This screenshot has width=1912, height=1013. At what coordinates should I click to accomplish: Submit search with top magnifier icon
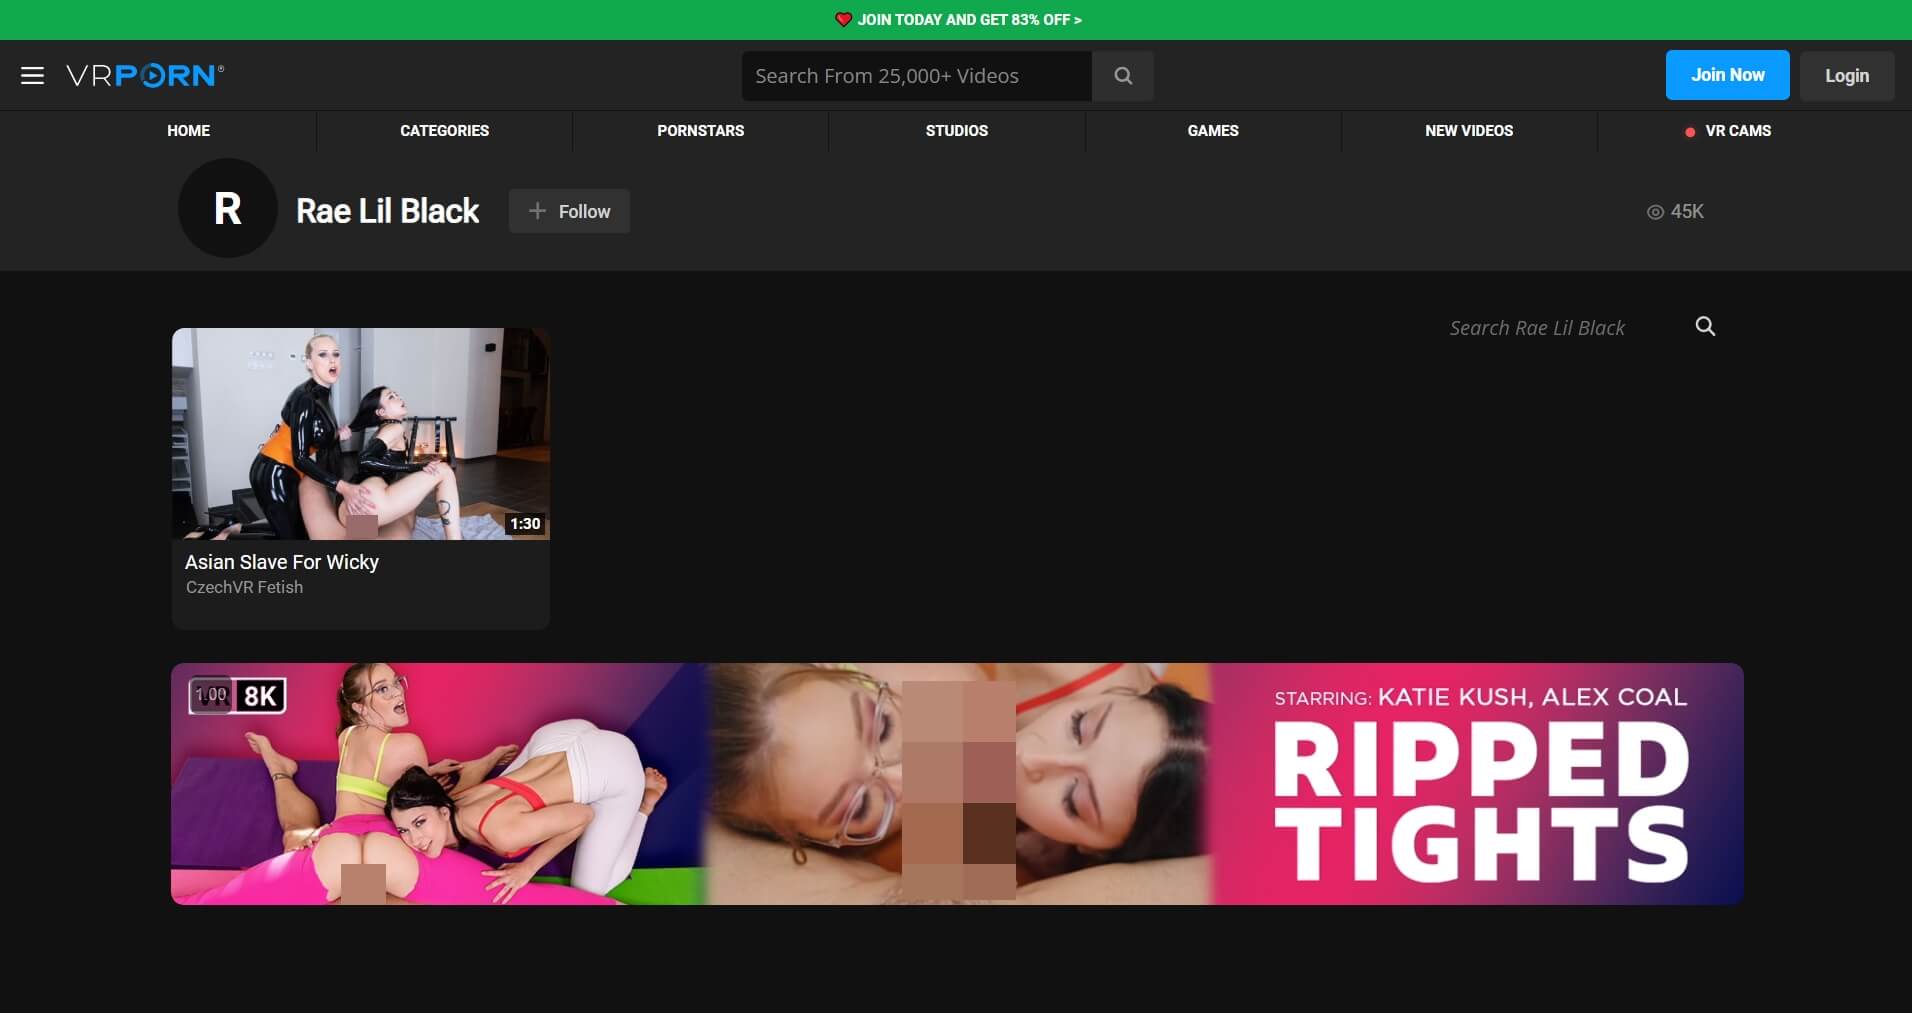[x=1123, y=76]
